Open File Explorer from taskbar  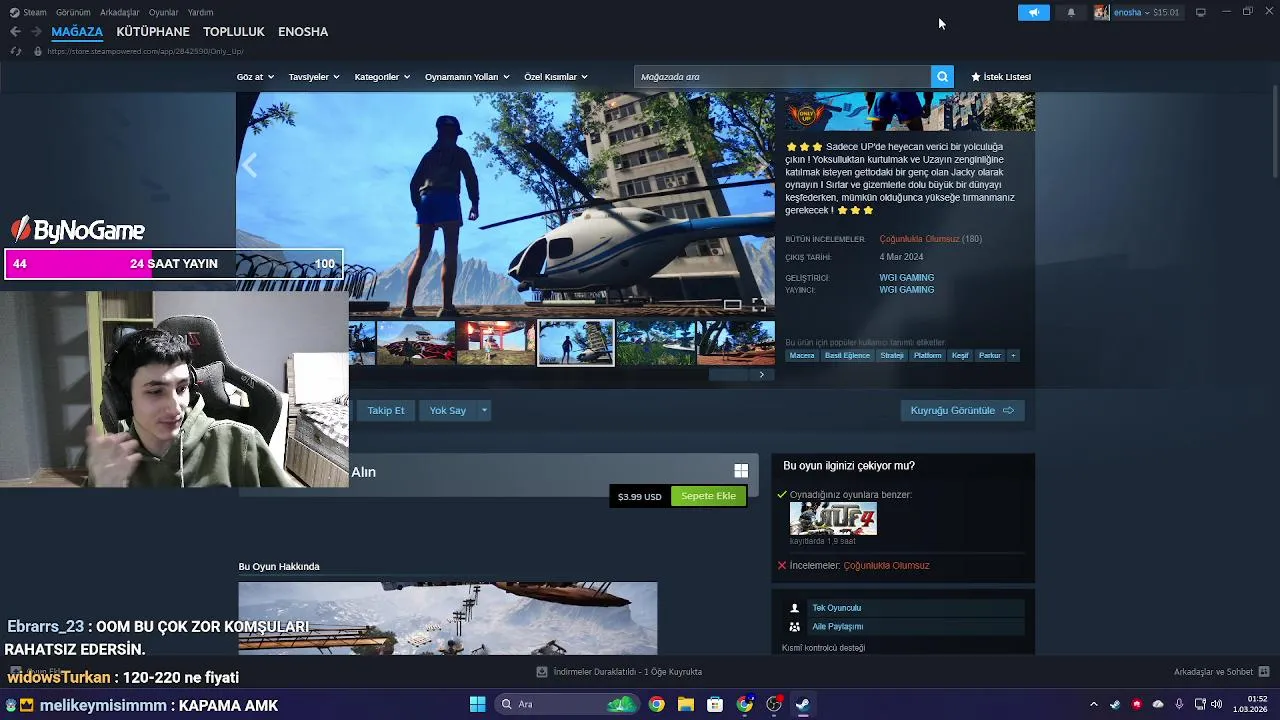685,704
